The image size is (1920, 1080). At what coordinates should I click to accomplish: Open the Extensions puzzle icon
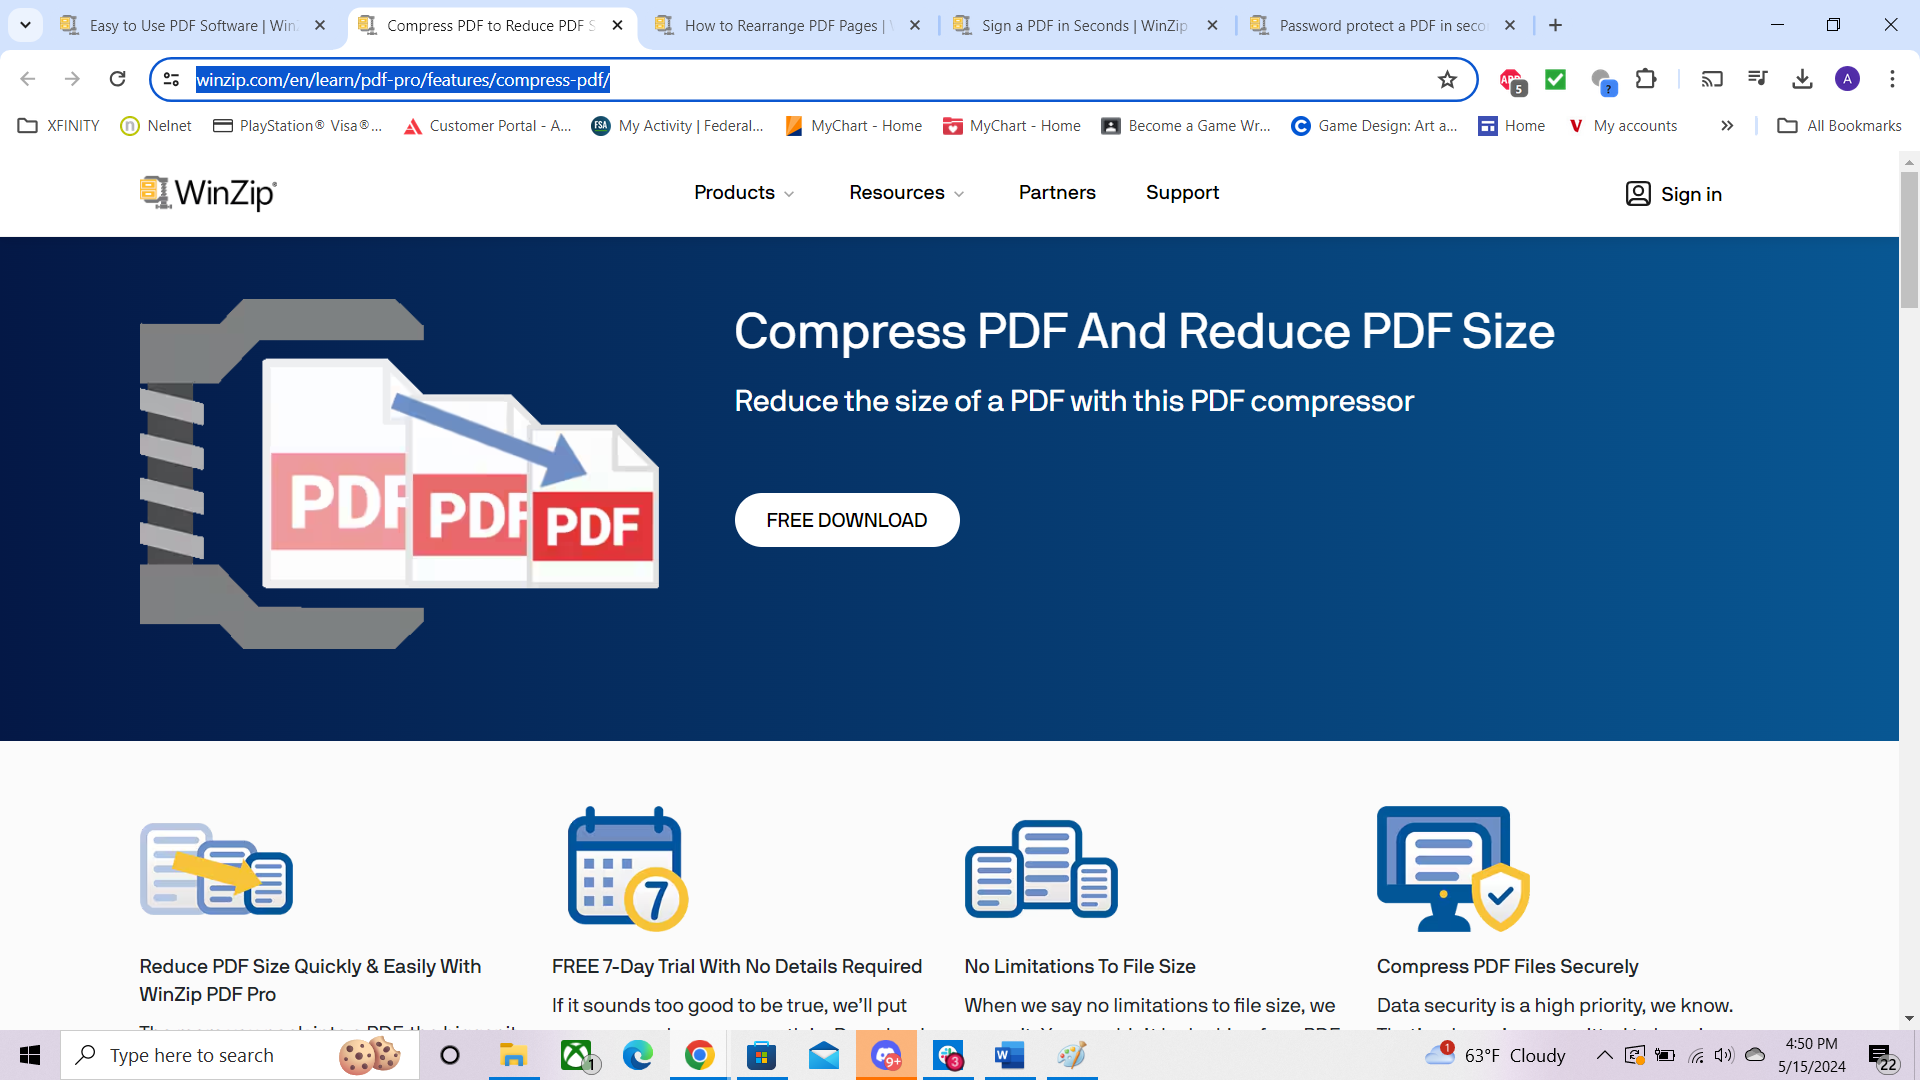click(1646, 79)
